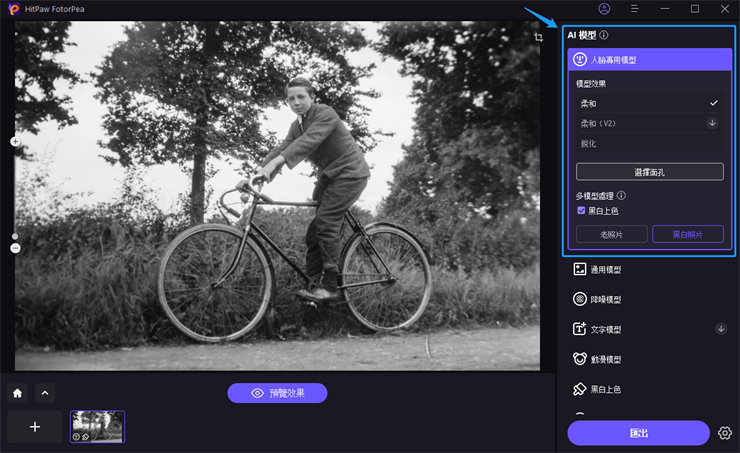Select the 降噪模型 denoise model icon
Screen dimensions: 740x453
tap(579, 299)
